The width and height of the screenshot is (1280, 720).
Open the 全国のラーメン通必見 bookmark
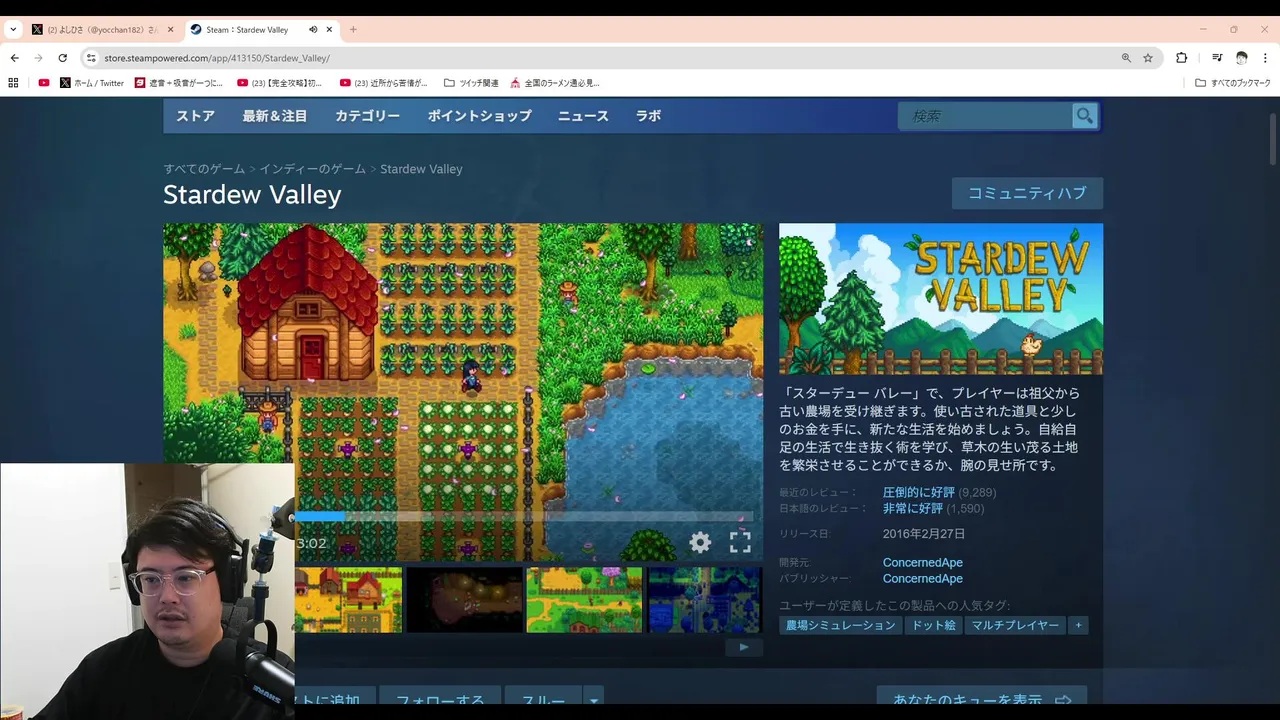click(555, 83)
